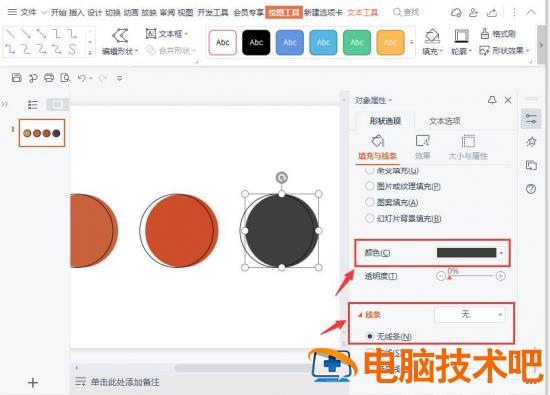Click the Print icon in quick toolbar

point(49,78)
